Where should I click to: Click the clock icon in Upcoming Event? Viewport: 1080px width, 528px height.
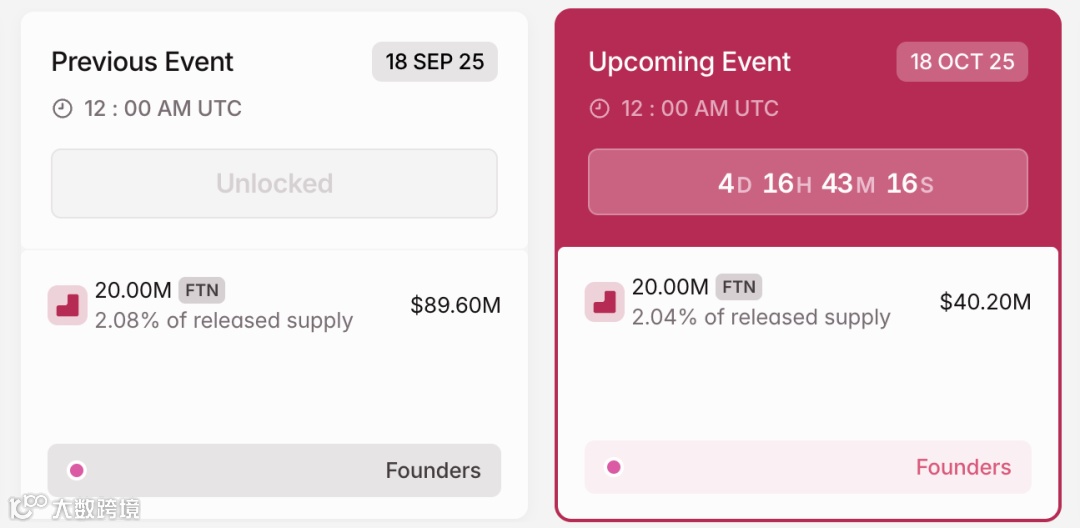(x=599, y=109)
